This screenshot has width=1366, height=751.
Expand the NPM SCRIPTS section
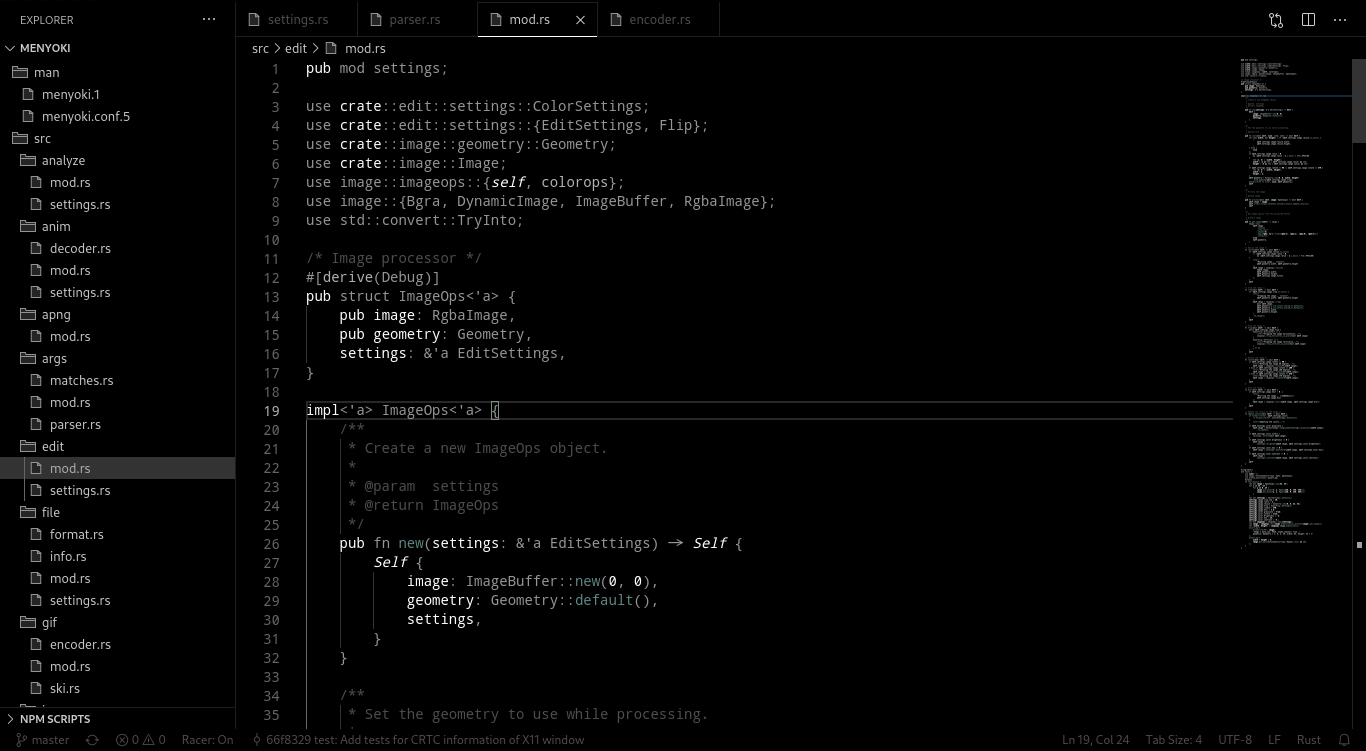click(117, 718)
